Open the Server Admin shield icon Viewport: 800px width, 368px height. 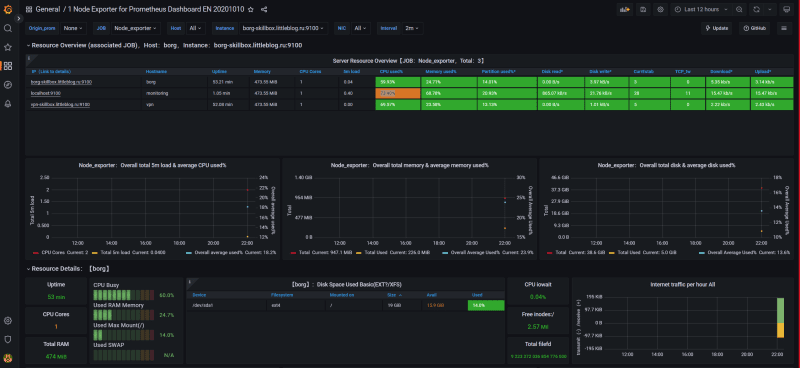[8, 339]
